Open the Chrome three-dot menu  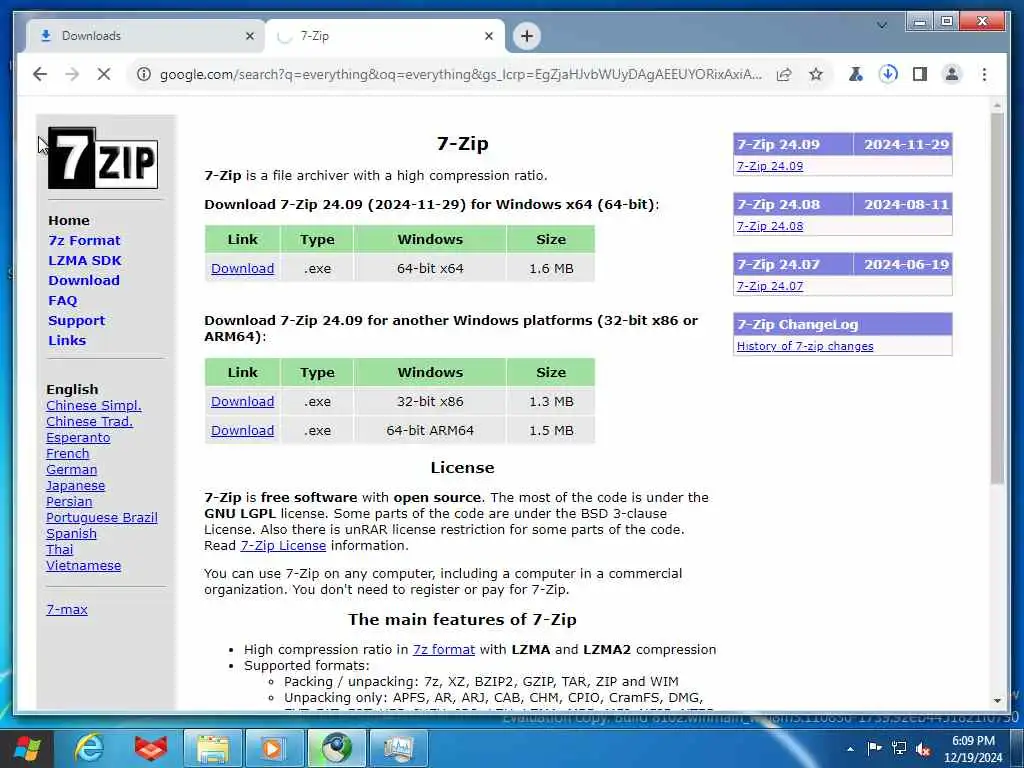point(984,74)
